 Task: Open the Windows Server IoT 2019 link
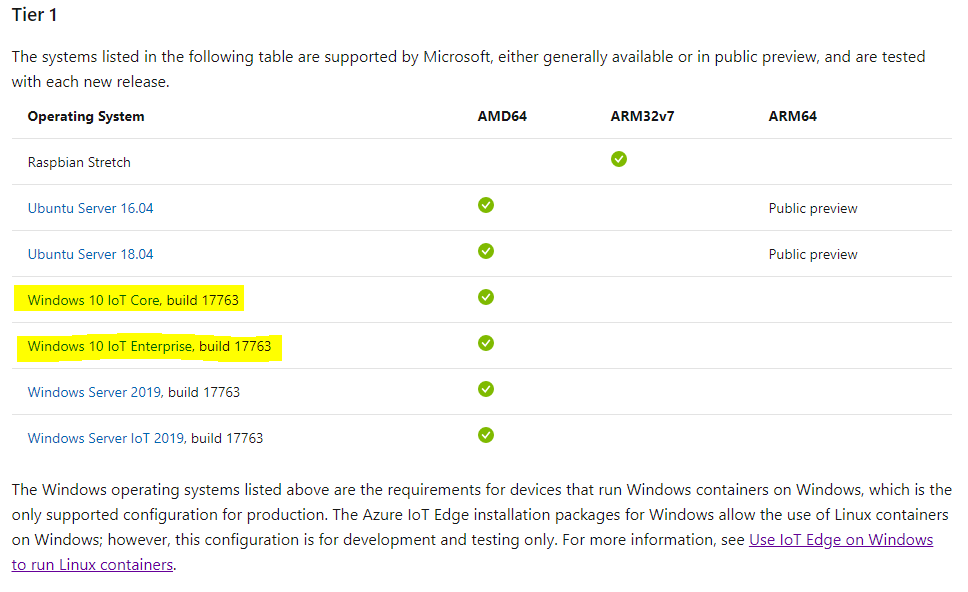pos(106,438)
